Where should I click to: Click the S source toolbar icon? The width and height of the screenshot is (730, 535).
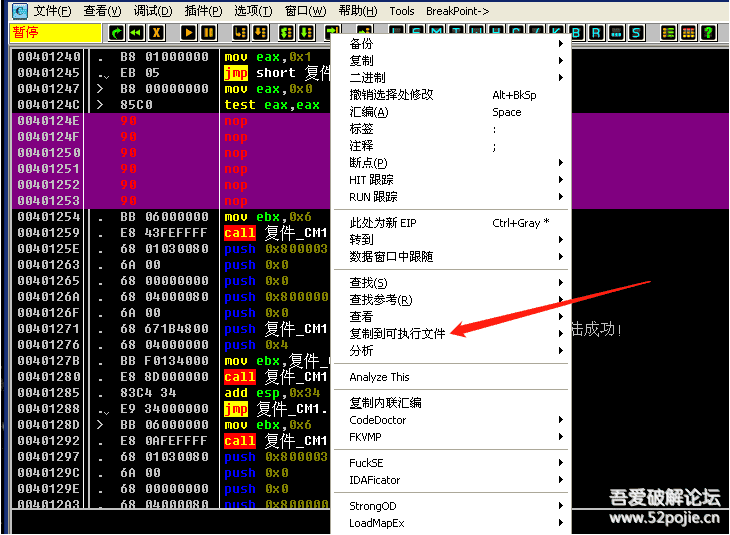634,33
